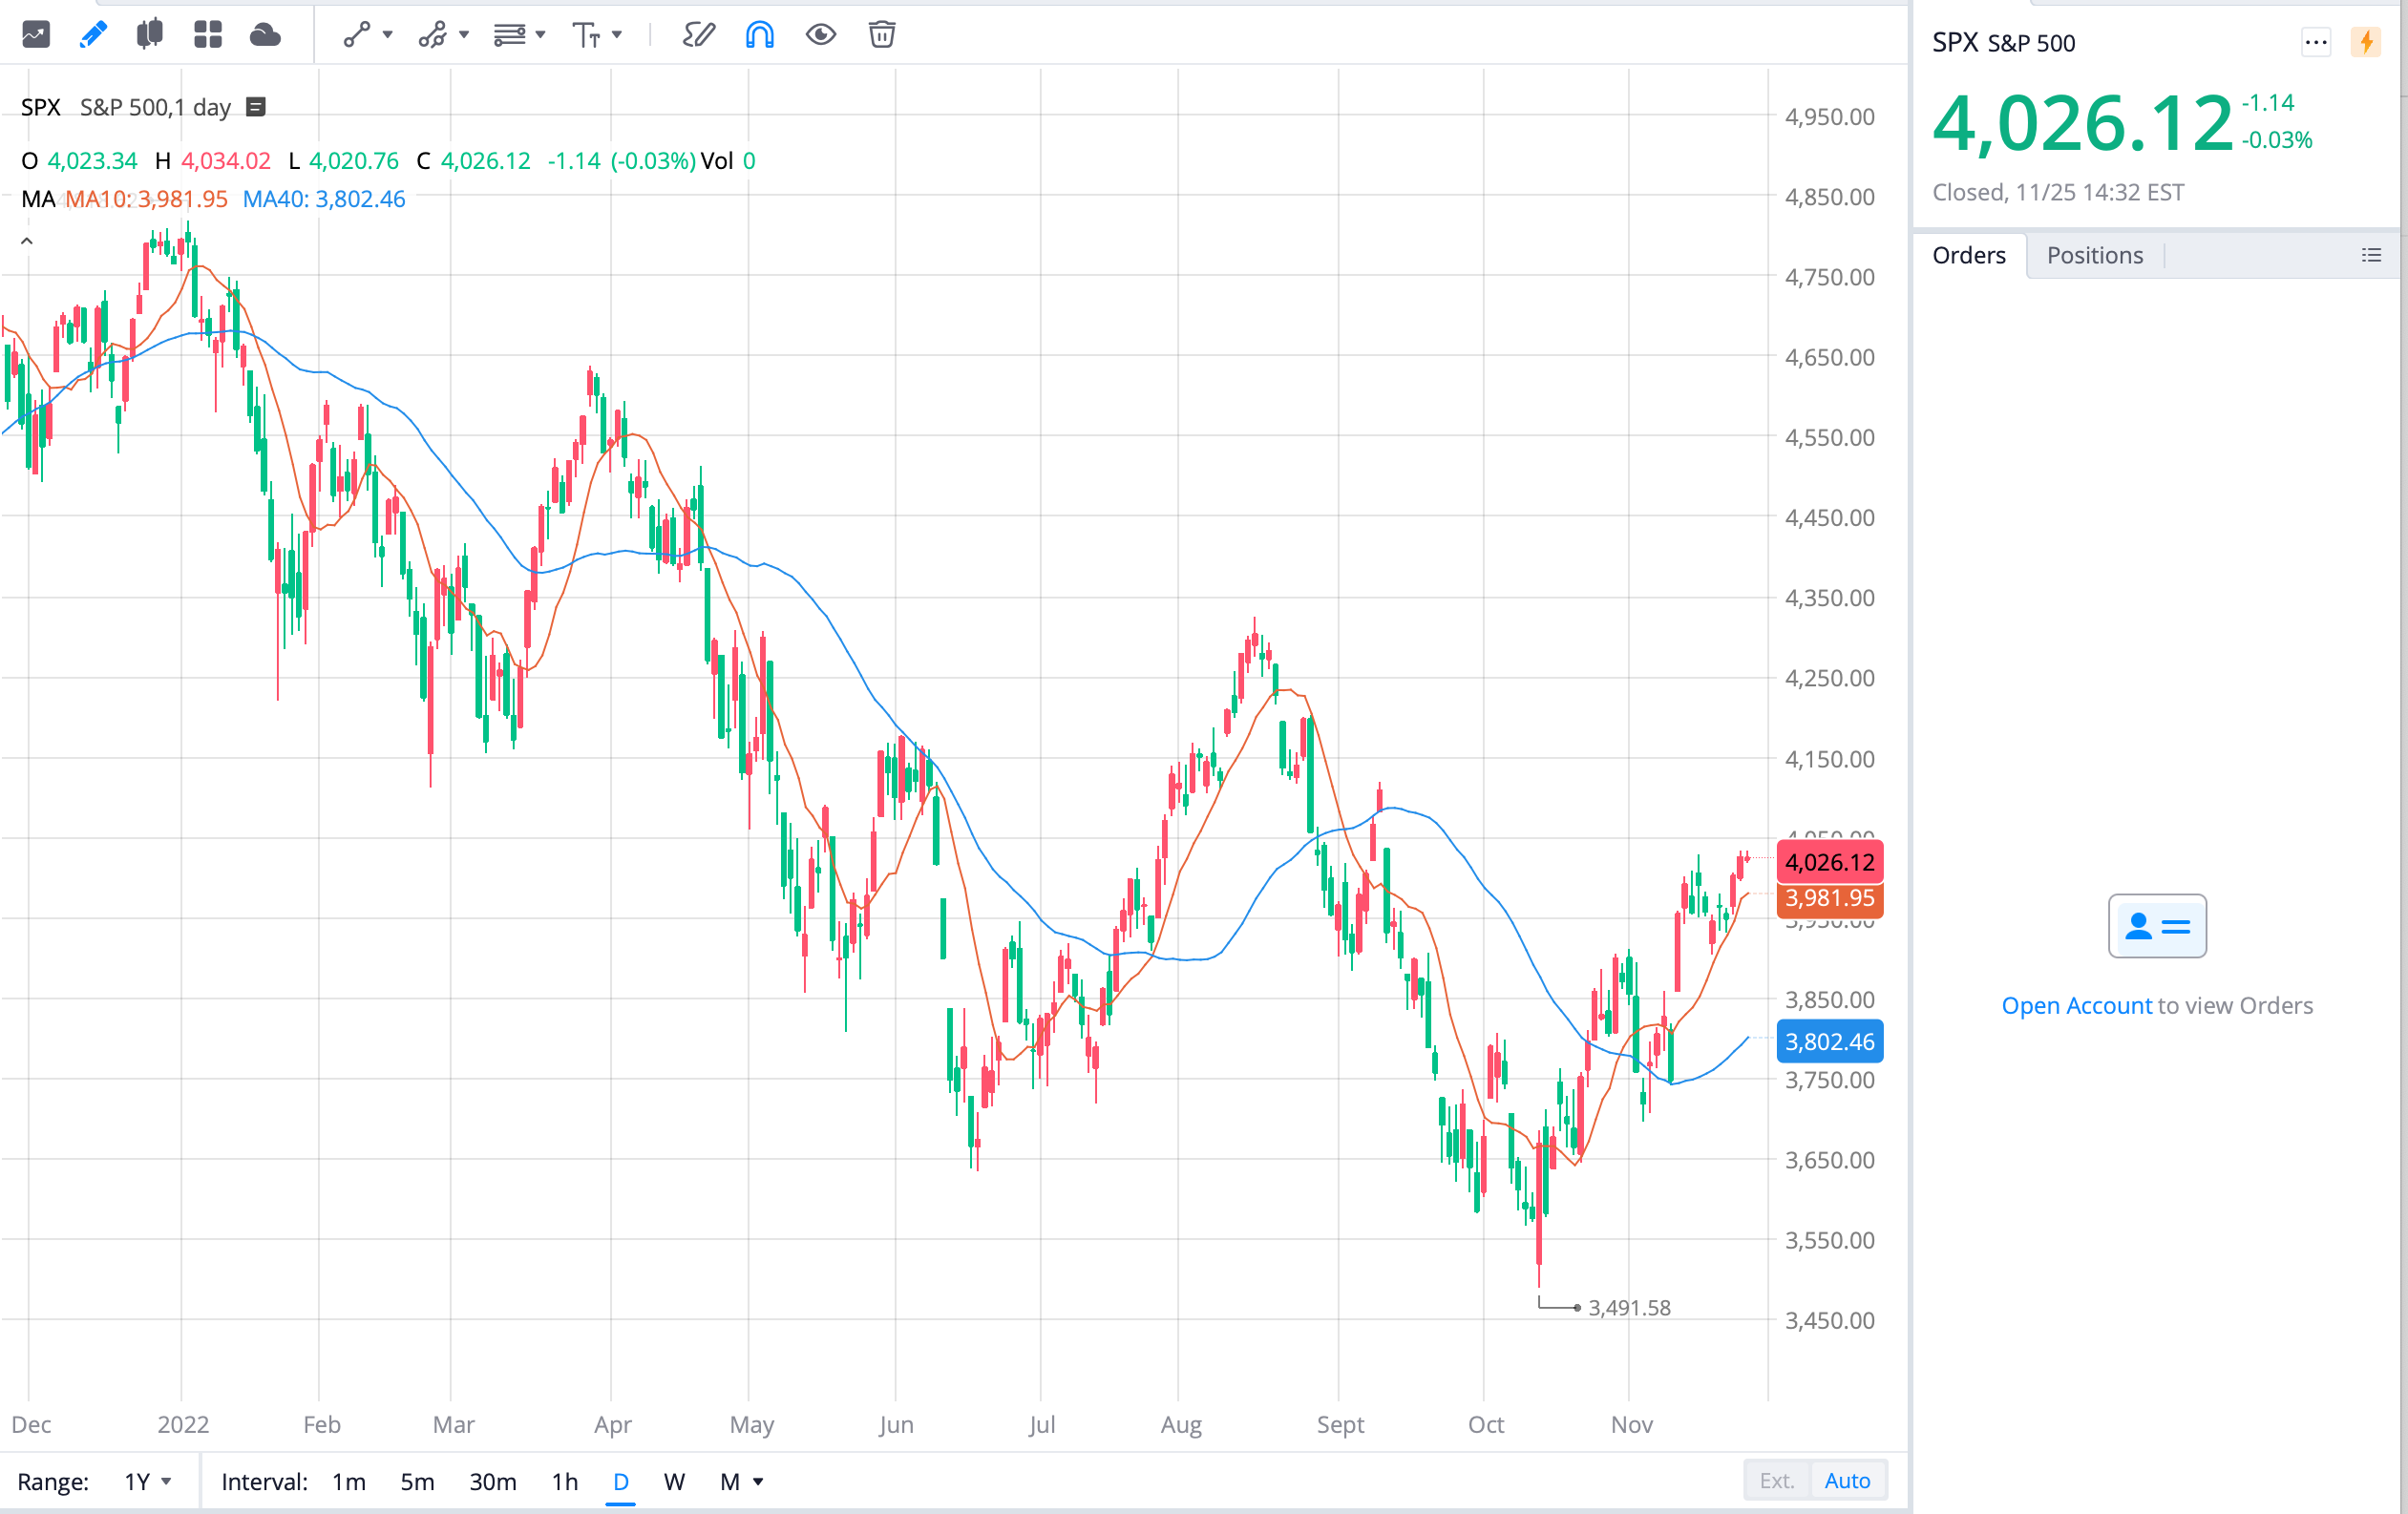Open the chart layout grid icon
The width and height of the screenshot is (2408, 1514).
[207, 35]
